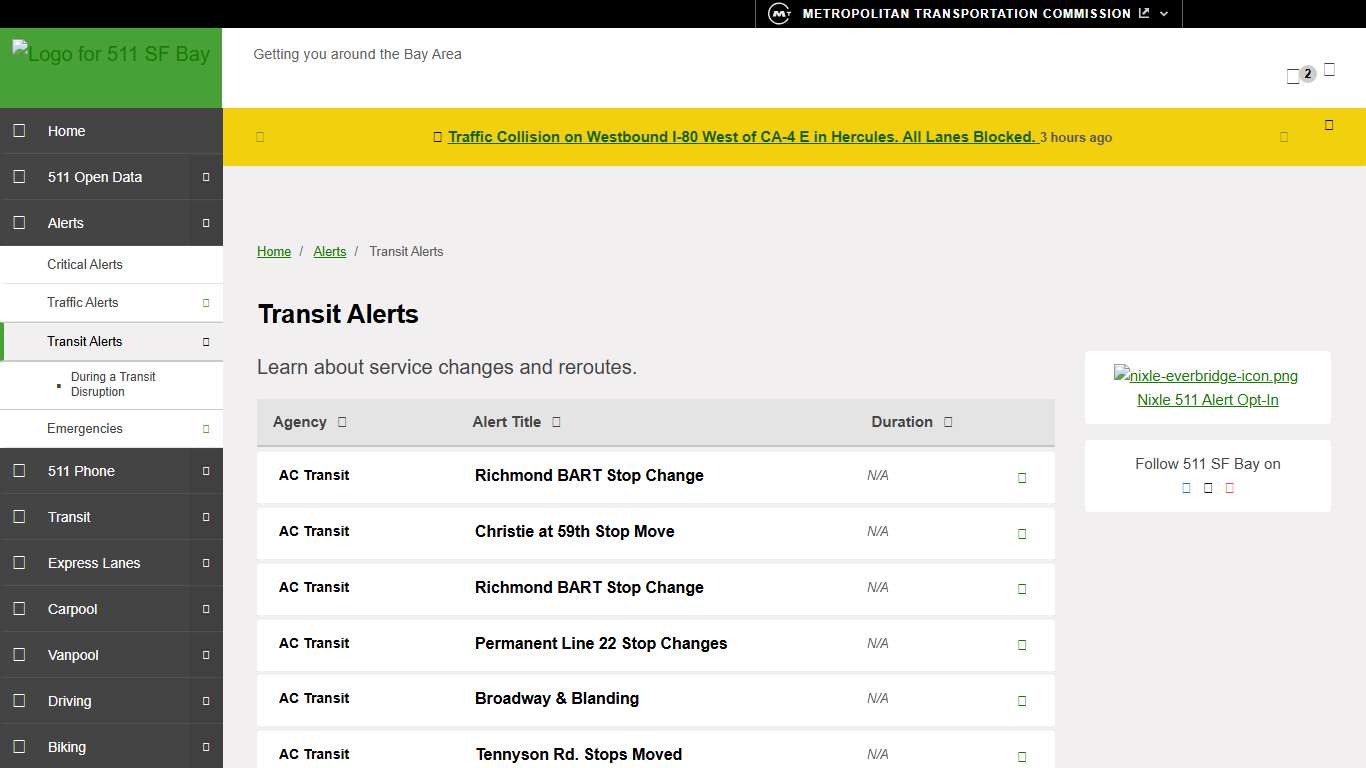The width and height of the screenshot is (1366, 768).
Task: Click the Facebook icon under Follow 511 SF Bay
Action: 1186,488
